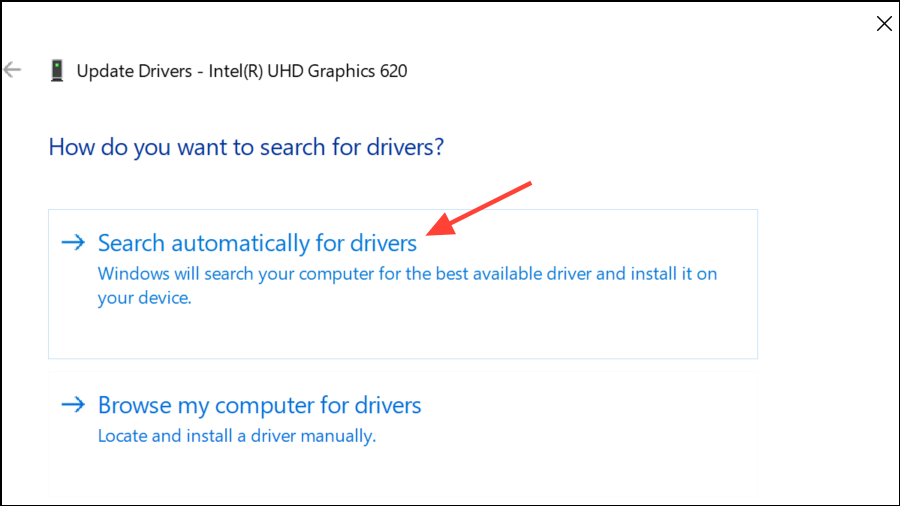The width and height of the screenshot is (900, 506).
Task: Click the 'Windows will search your computer' description
Action: (407, 273)
